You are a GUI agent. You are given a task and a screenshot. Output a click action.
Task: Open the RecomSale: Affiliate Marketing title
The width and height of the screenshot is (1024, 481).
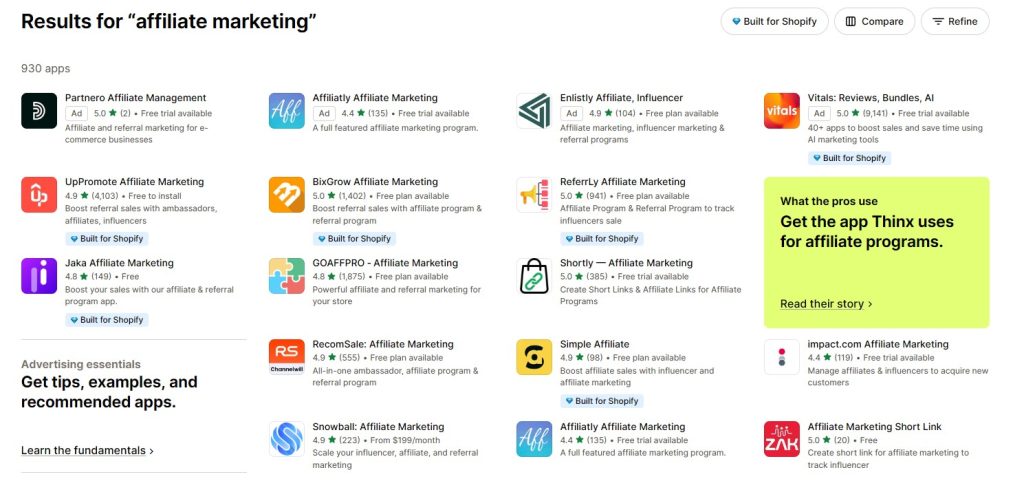tap(383, 344)
